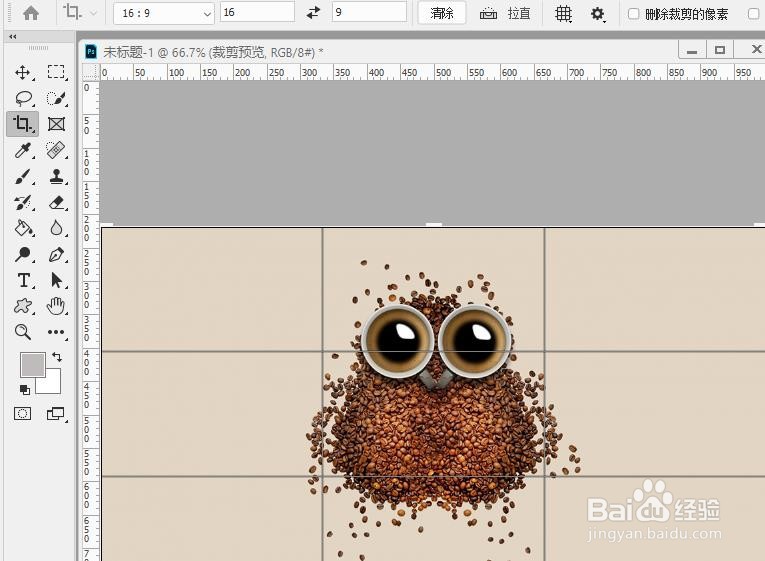Open the Edit Toolbar three-dots menu

click(x=56, y=332)
